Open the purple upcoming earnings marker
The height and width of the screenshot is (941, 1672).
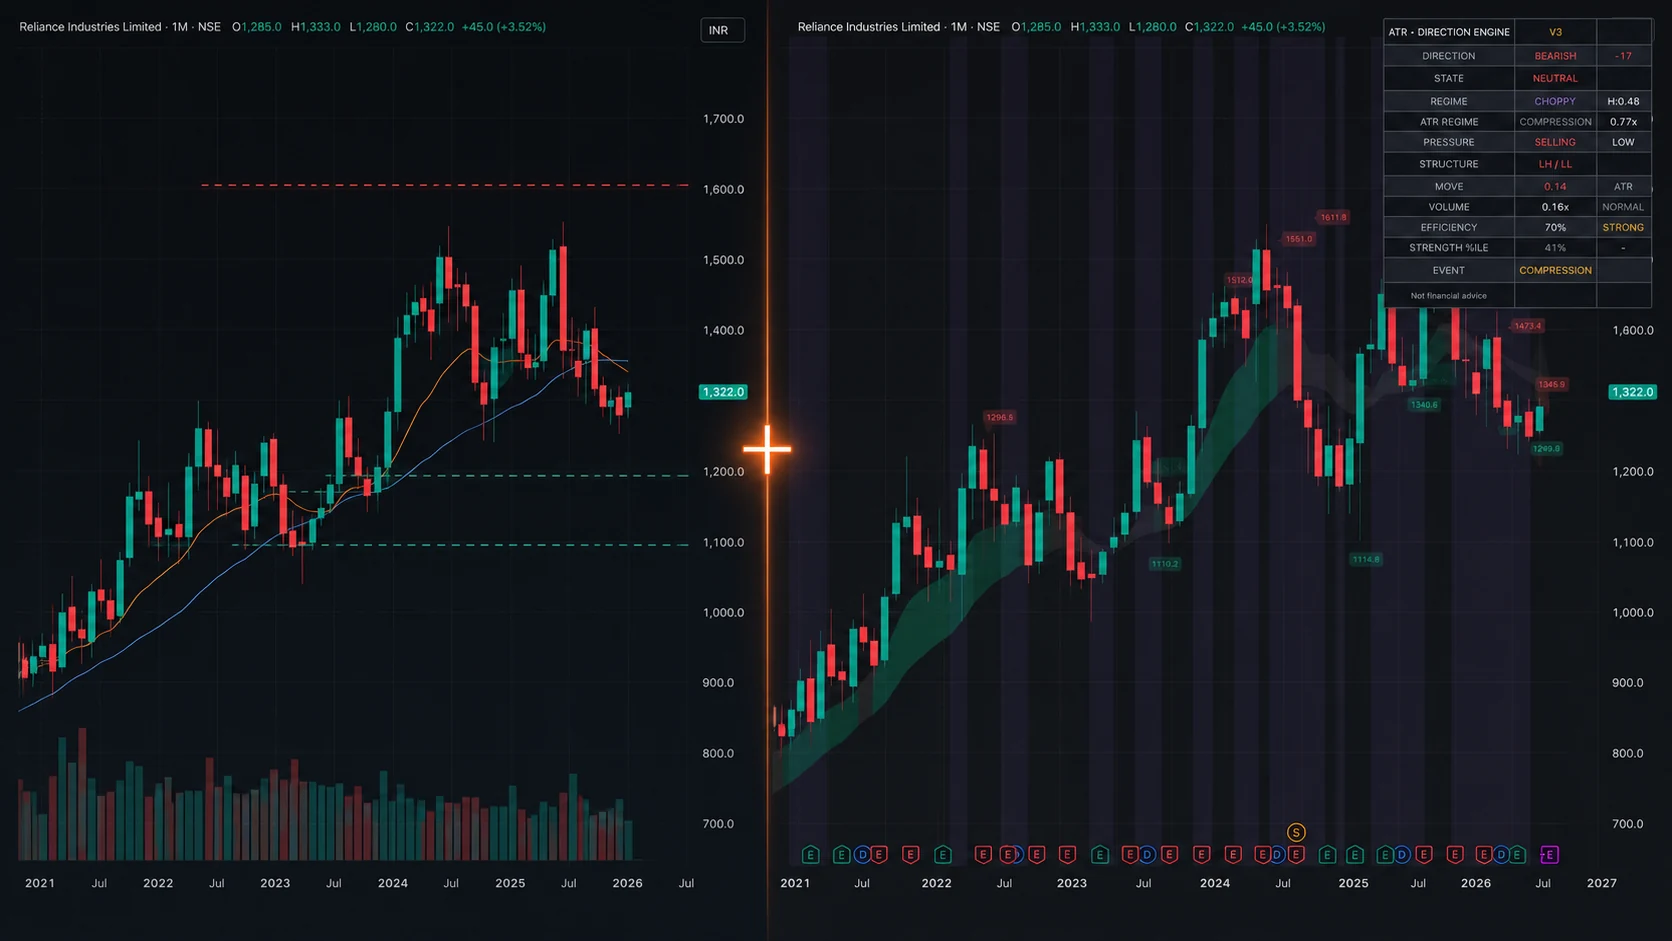pos(1549,855)
